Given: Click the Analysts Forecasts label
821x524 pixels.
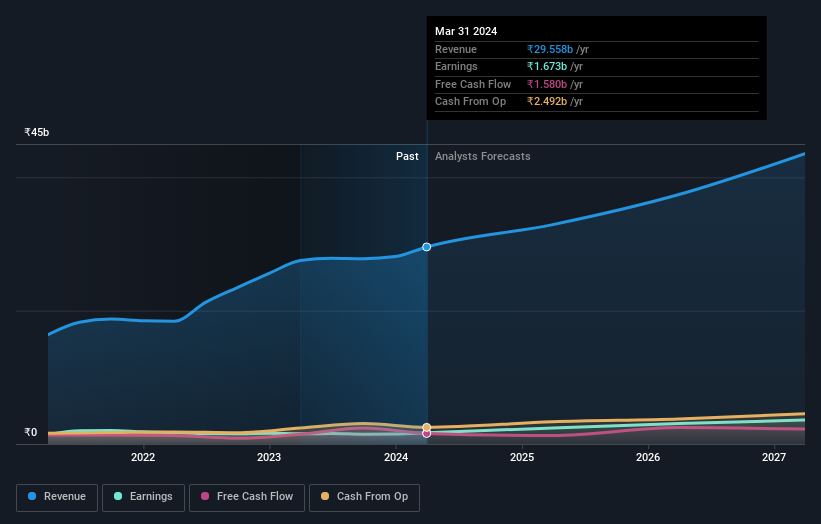Looking at the screenshot, I should (483, 157).
